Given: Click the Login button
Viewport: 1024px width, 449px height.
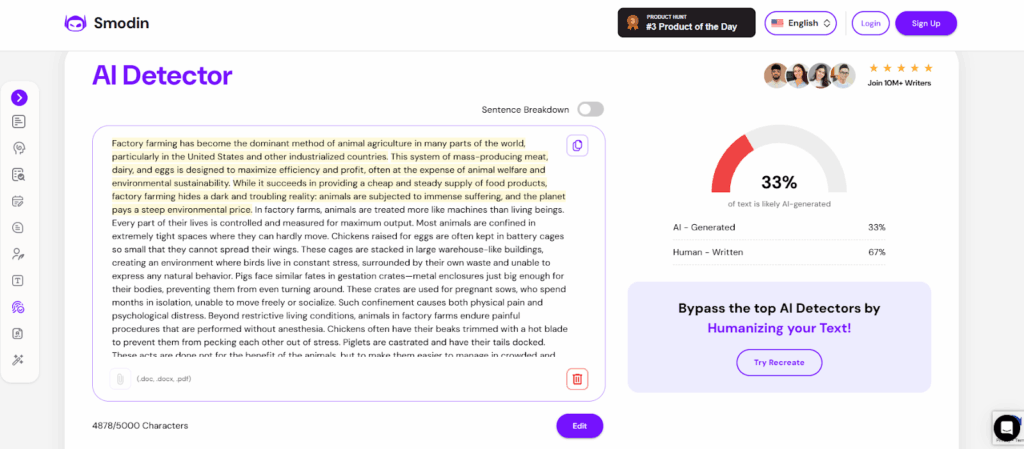Looking at the screenshot, I should (x=871, y=23).
